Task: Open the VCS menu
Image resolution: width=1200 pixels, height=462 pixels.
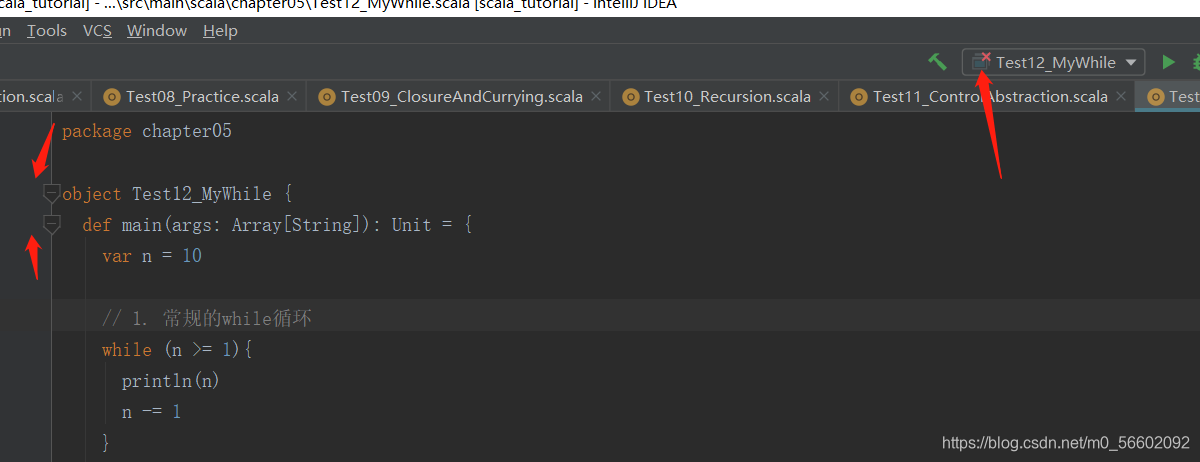Action: (97, 31)
